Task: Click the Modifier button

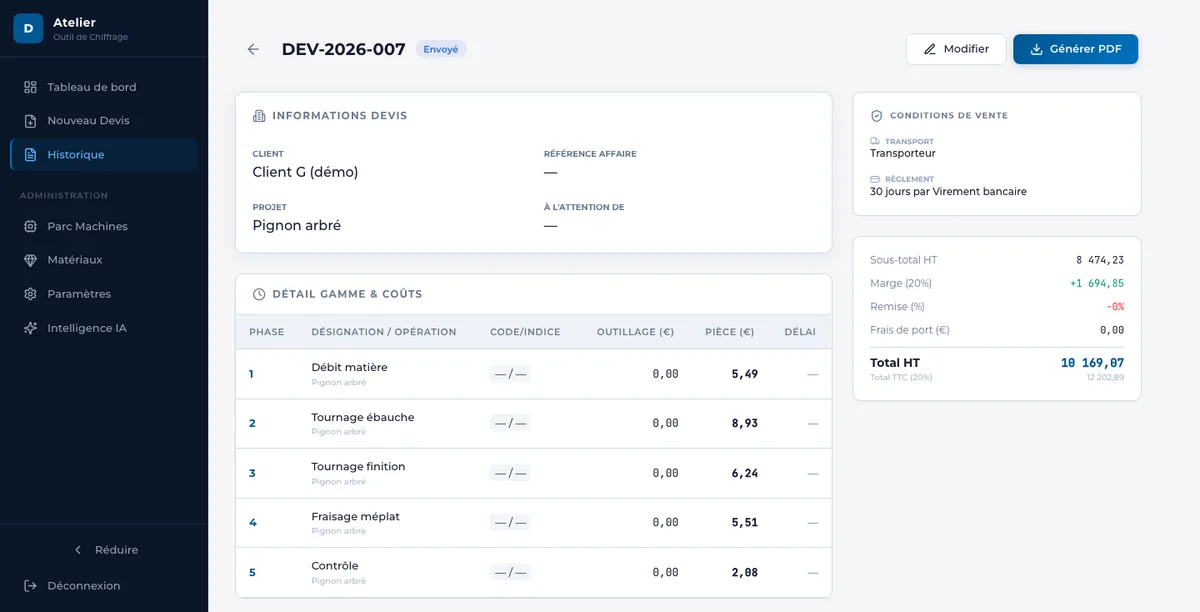Action: coord(956,49)
